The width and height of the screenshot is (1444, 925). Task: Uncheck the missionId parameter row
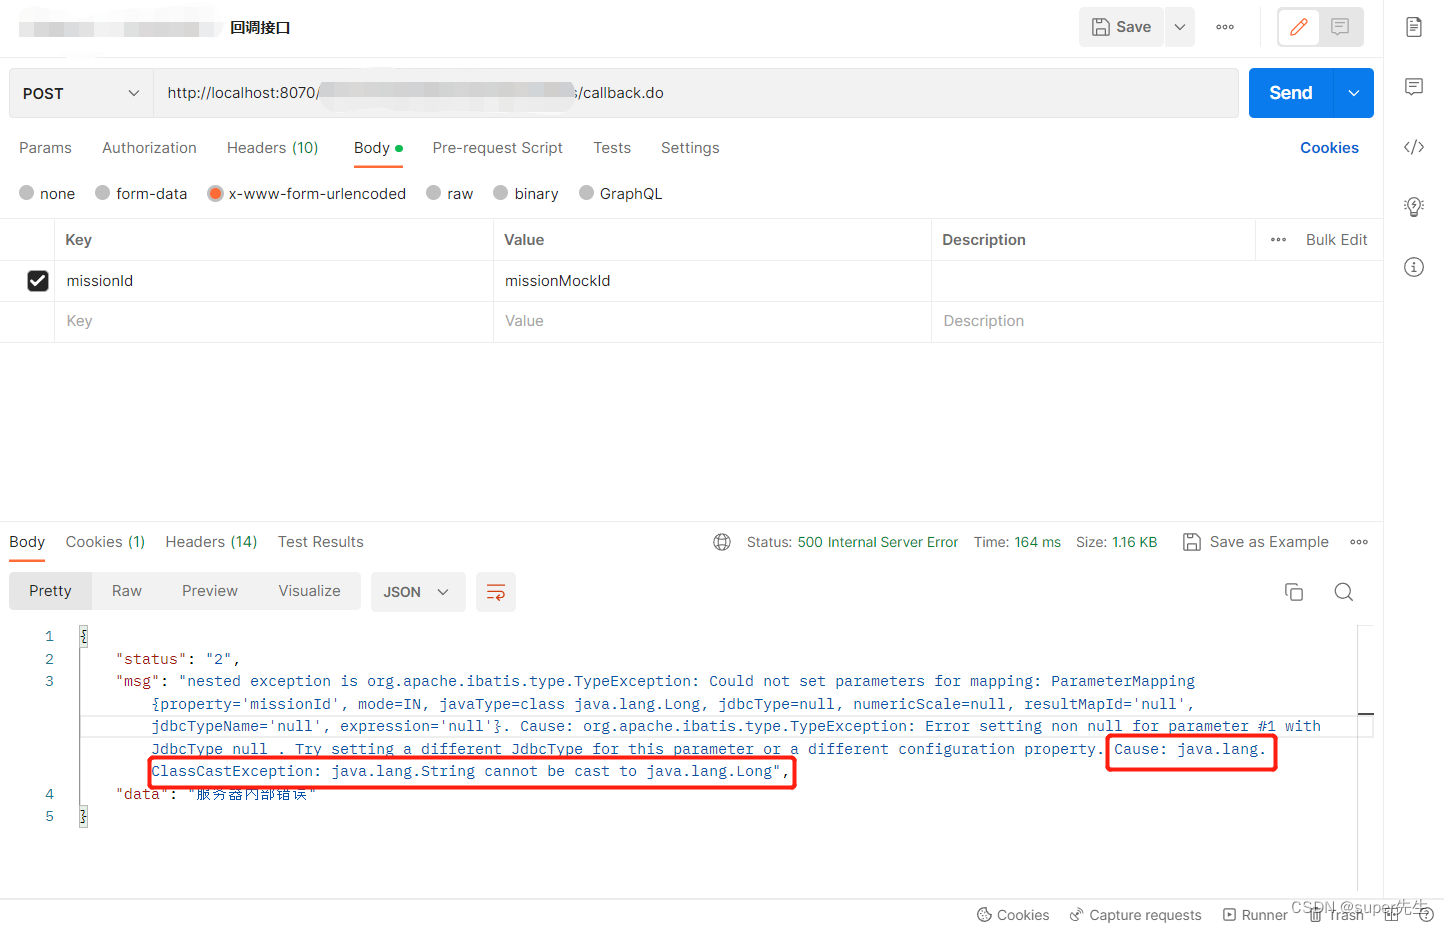pos(38,280)
